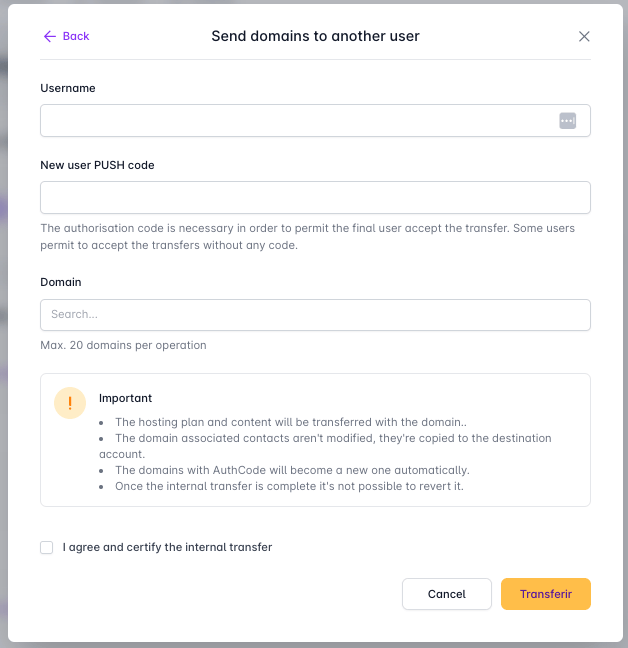Screen dimensions: 628x648
Task: Submit with the yellow Transferir button
Action: (546, 594)
